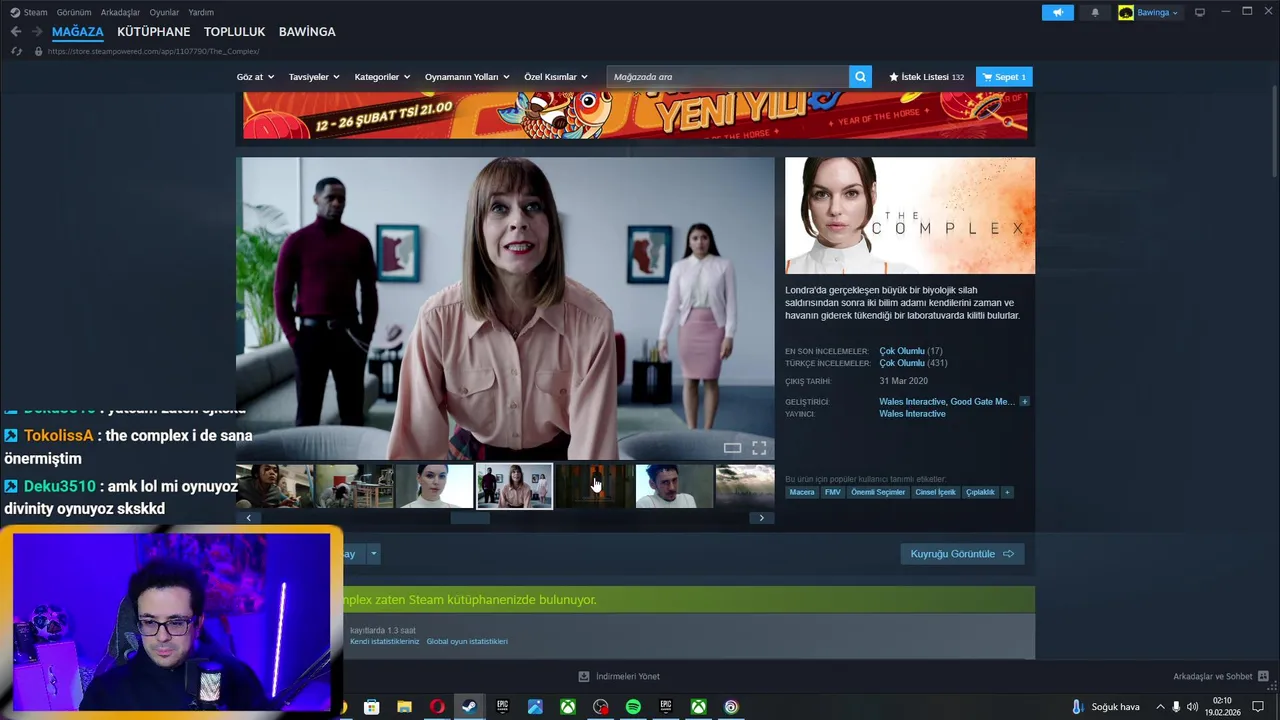Open the Arkadaşlar menu
This screenshot has height=720, width=1280.
(121, 12)
